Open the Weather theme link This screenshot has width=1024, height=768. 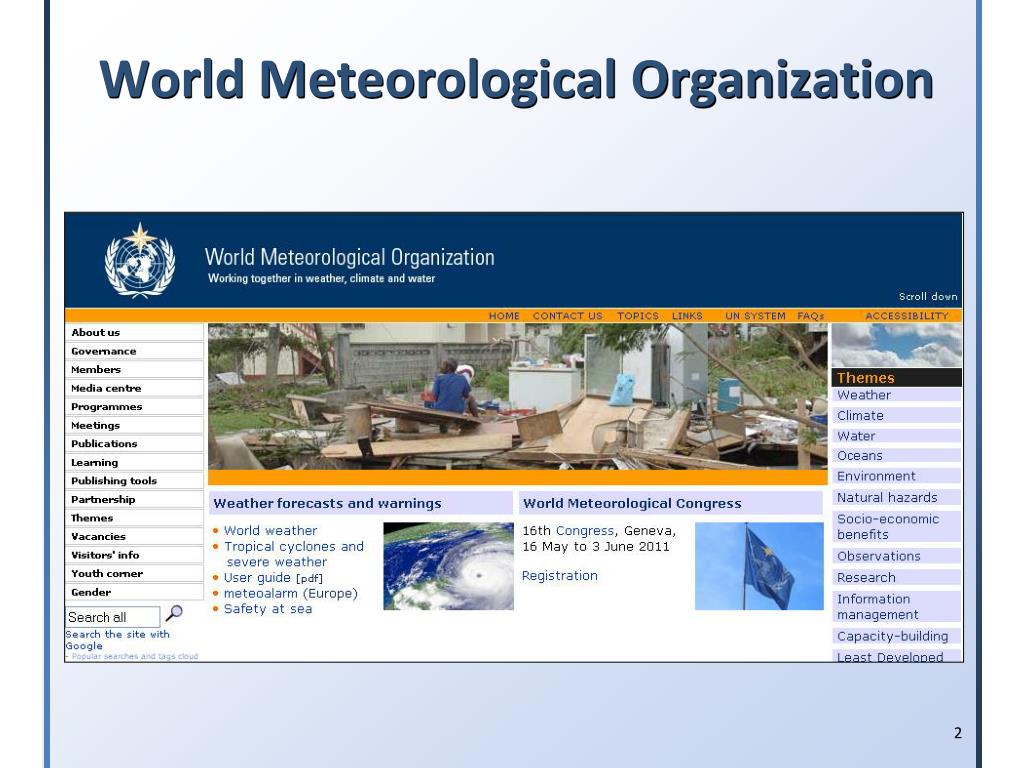(896, 395)
